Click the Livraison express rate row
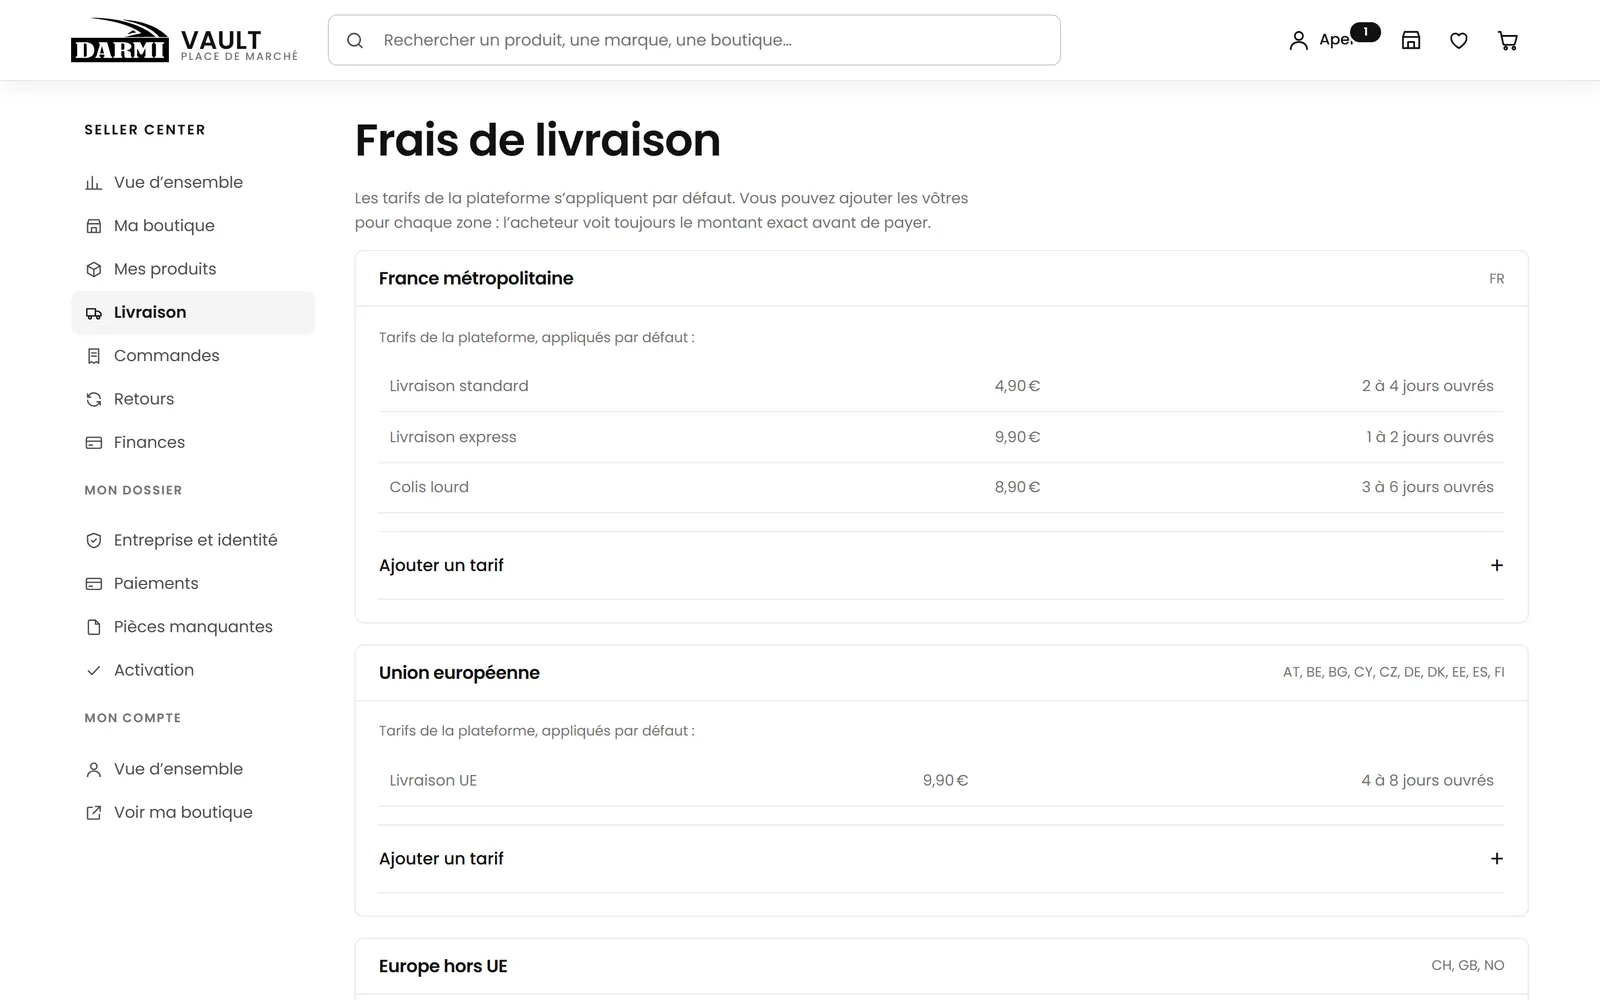Image resolution: width=1600 pixels, height=1000 pixels. 941,437
